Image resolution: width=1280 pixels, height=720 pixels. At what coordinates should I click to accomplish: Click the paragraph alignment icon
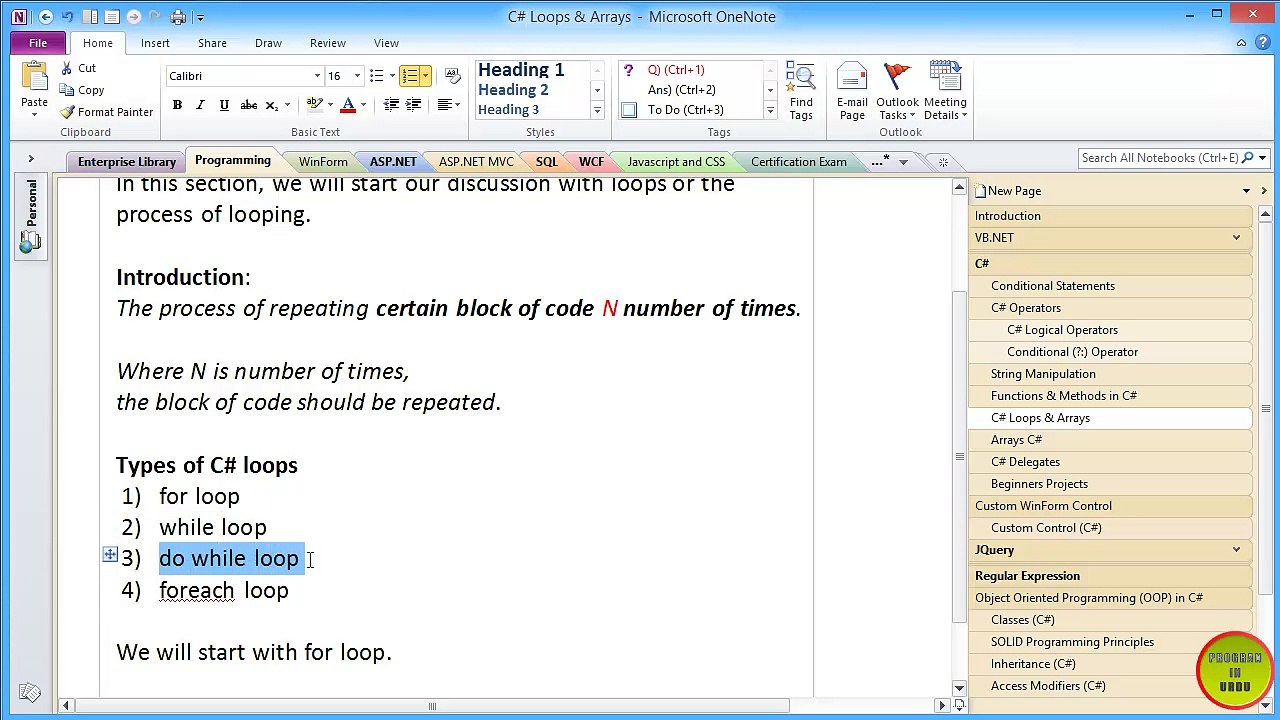(445, 105)
